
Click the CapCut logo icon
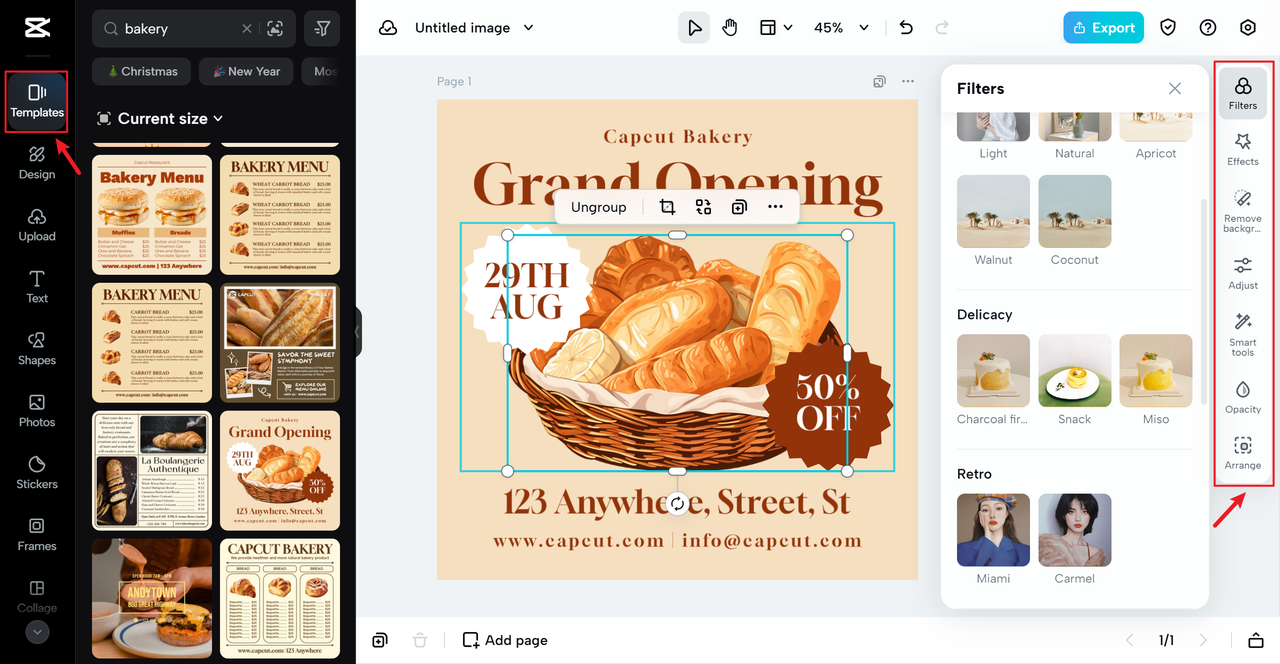point(37,28)
